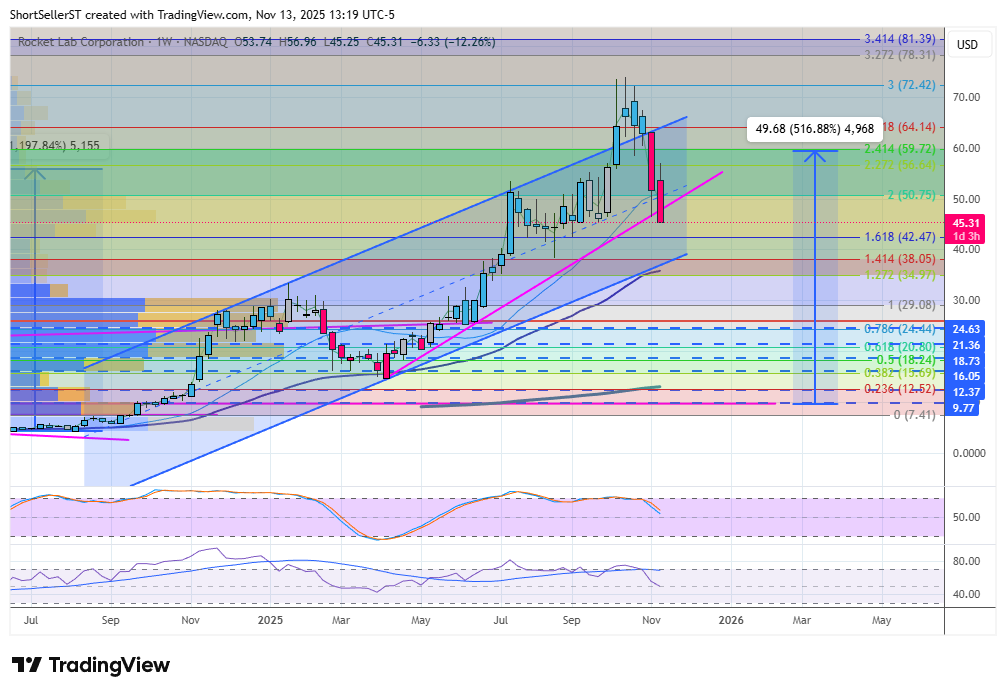Viewport: 1006px width, 695px height.
Task: Click the 1,197.84%) 5,155 measurement label
Action: pyautogui.click(x=56, y=146)
